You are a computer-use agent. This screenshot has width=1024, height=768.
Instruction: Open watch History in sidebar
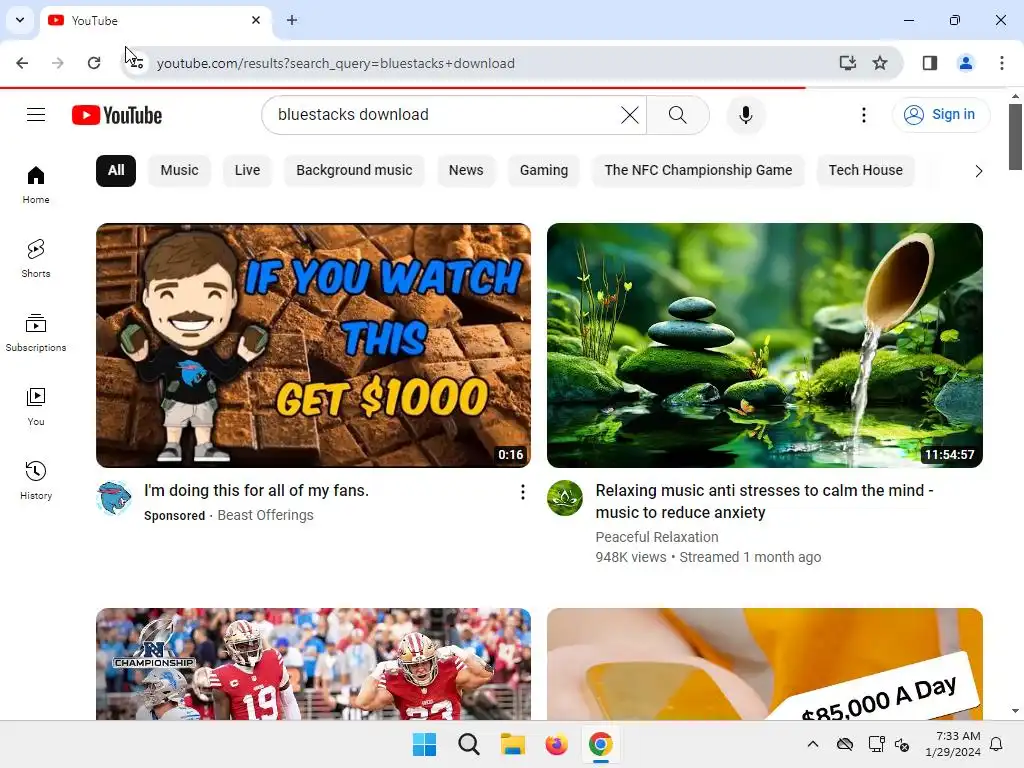[36, 480]
